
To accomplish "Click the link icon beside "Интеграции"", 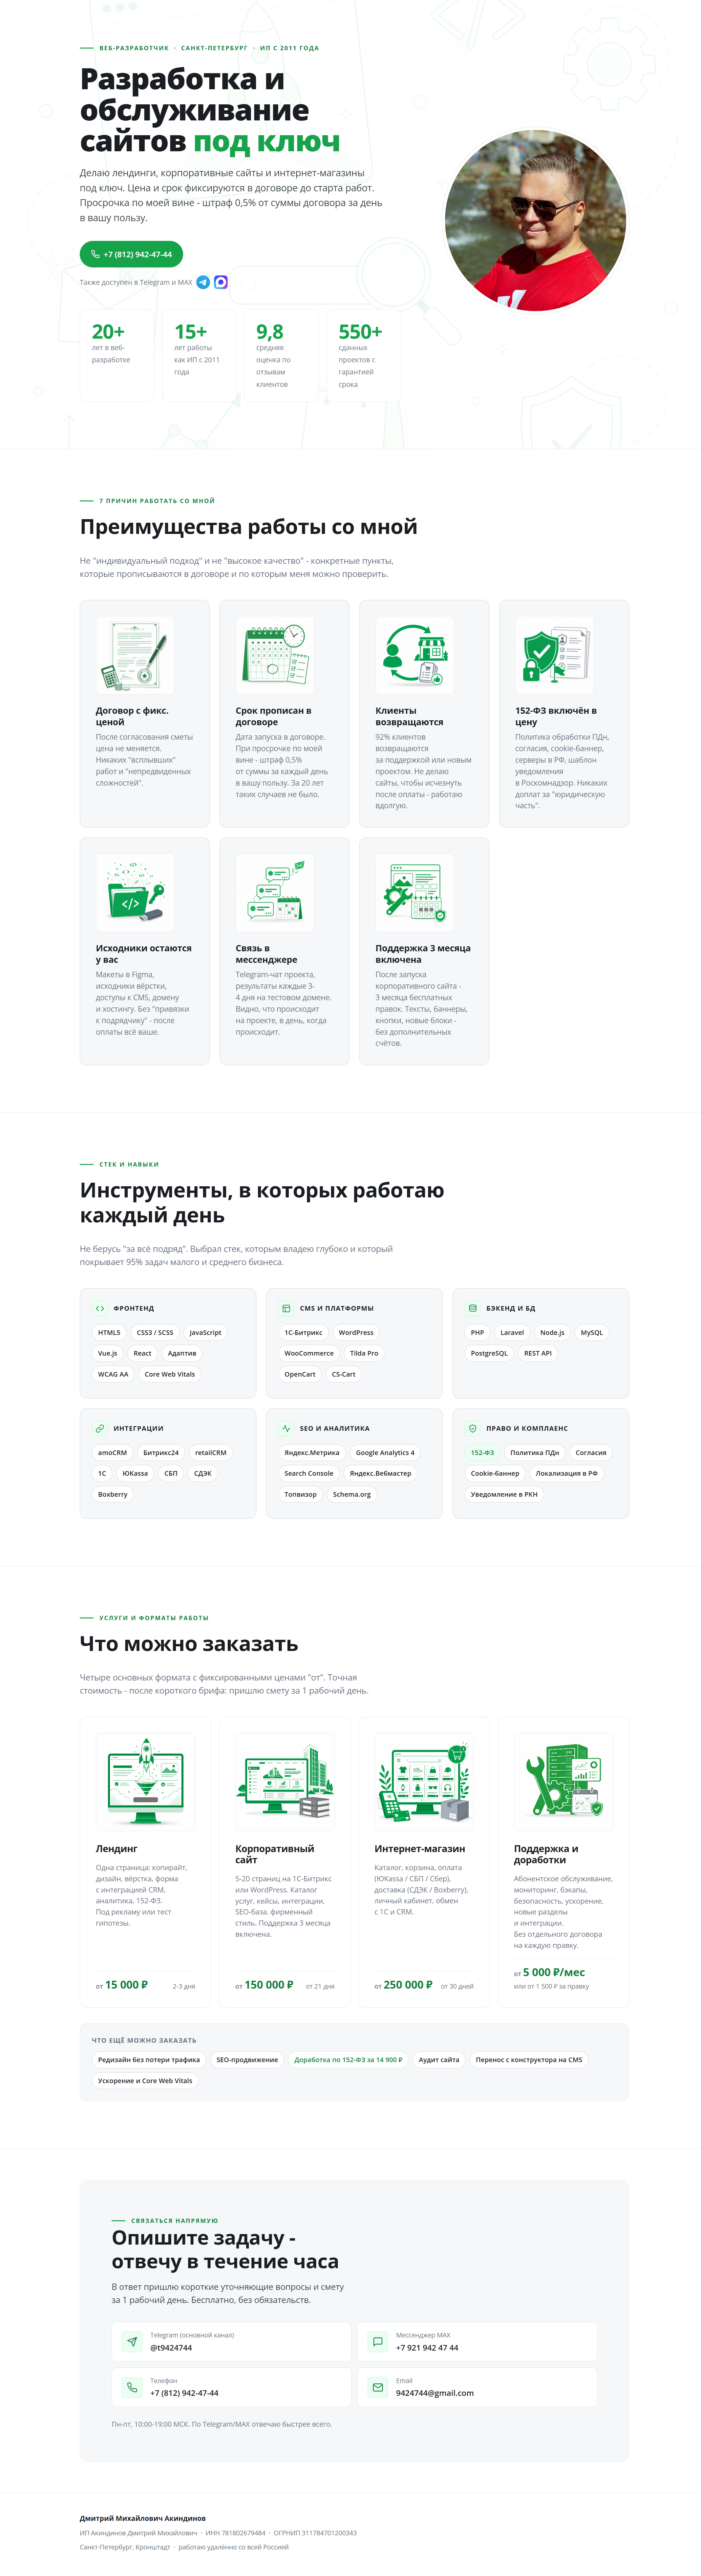I will (x=100, y=1428).
